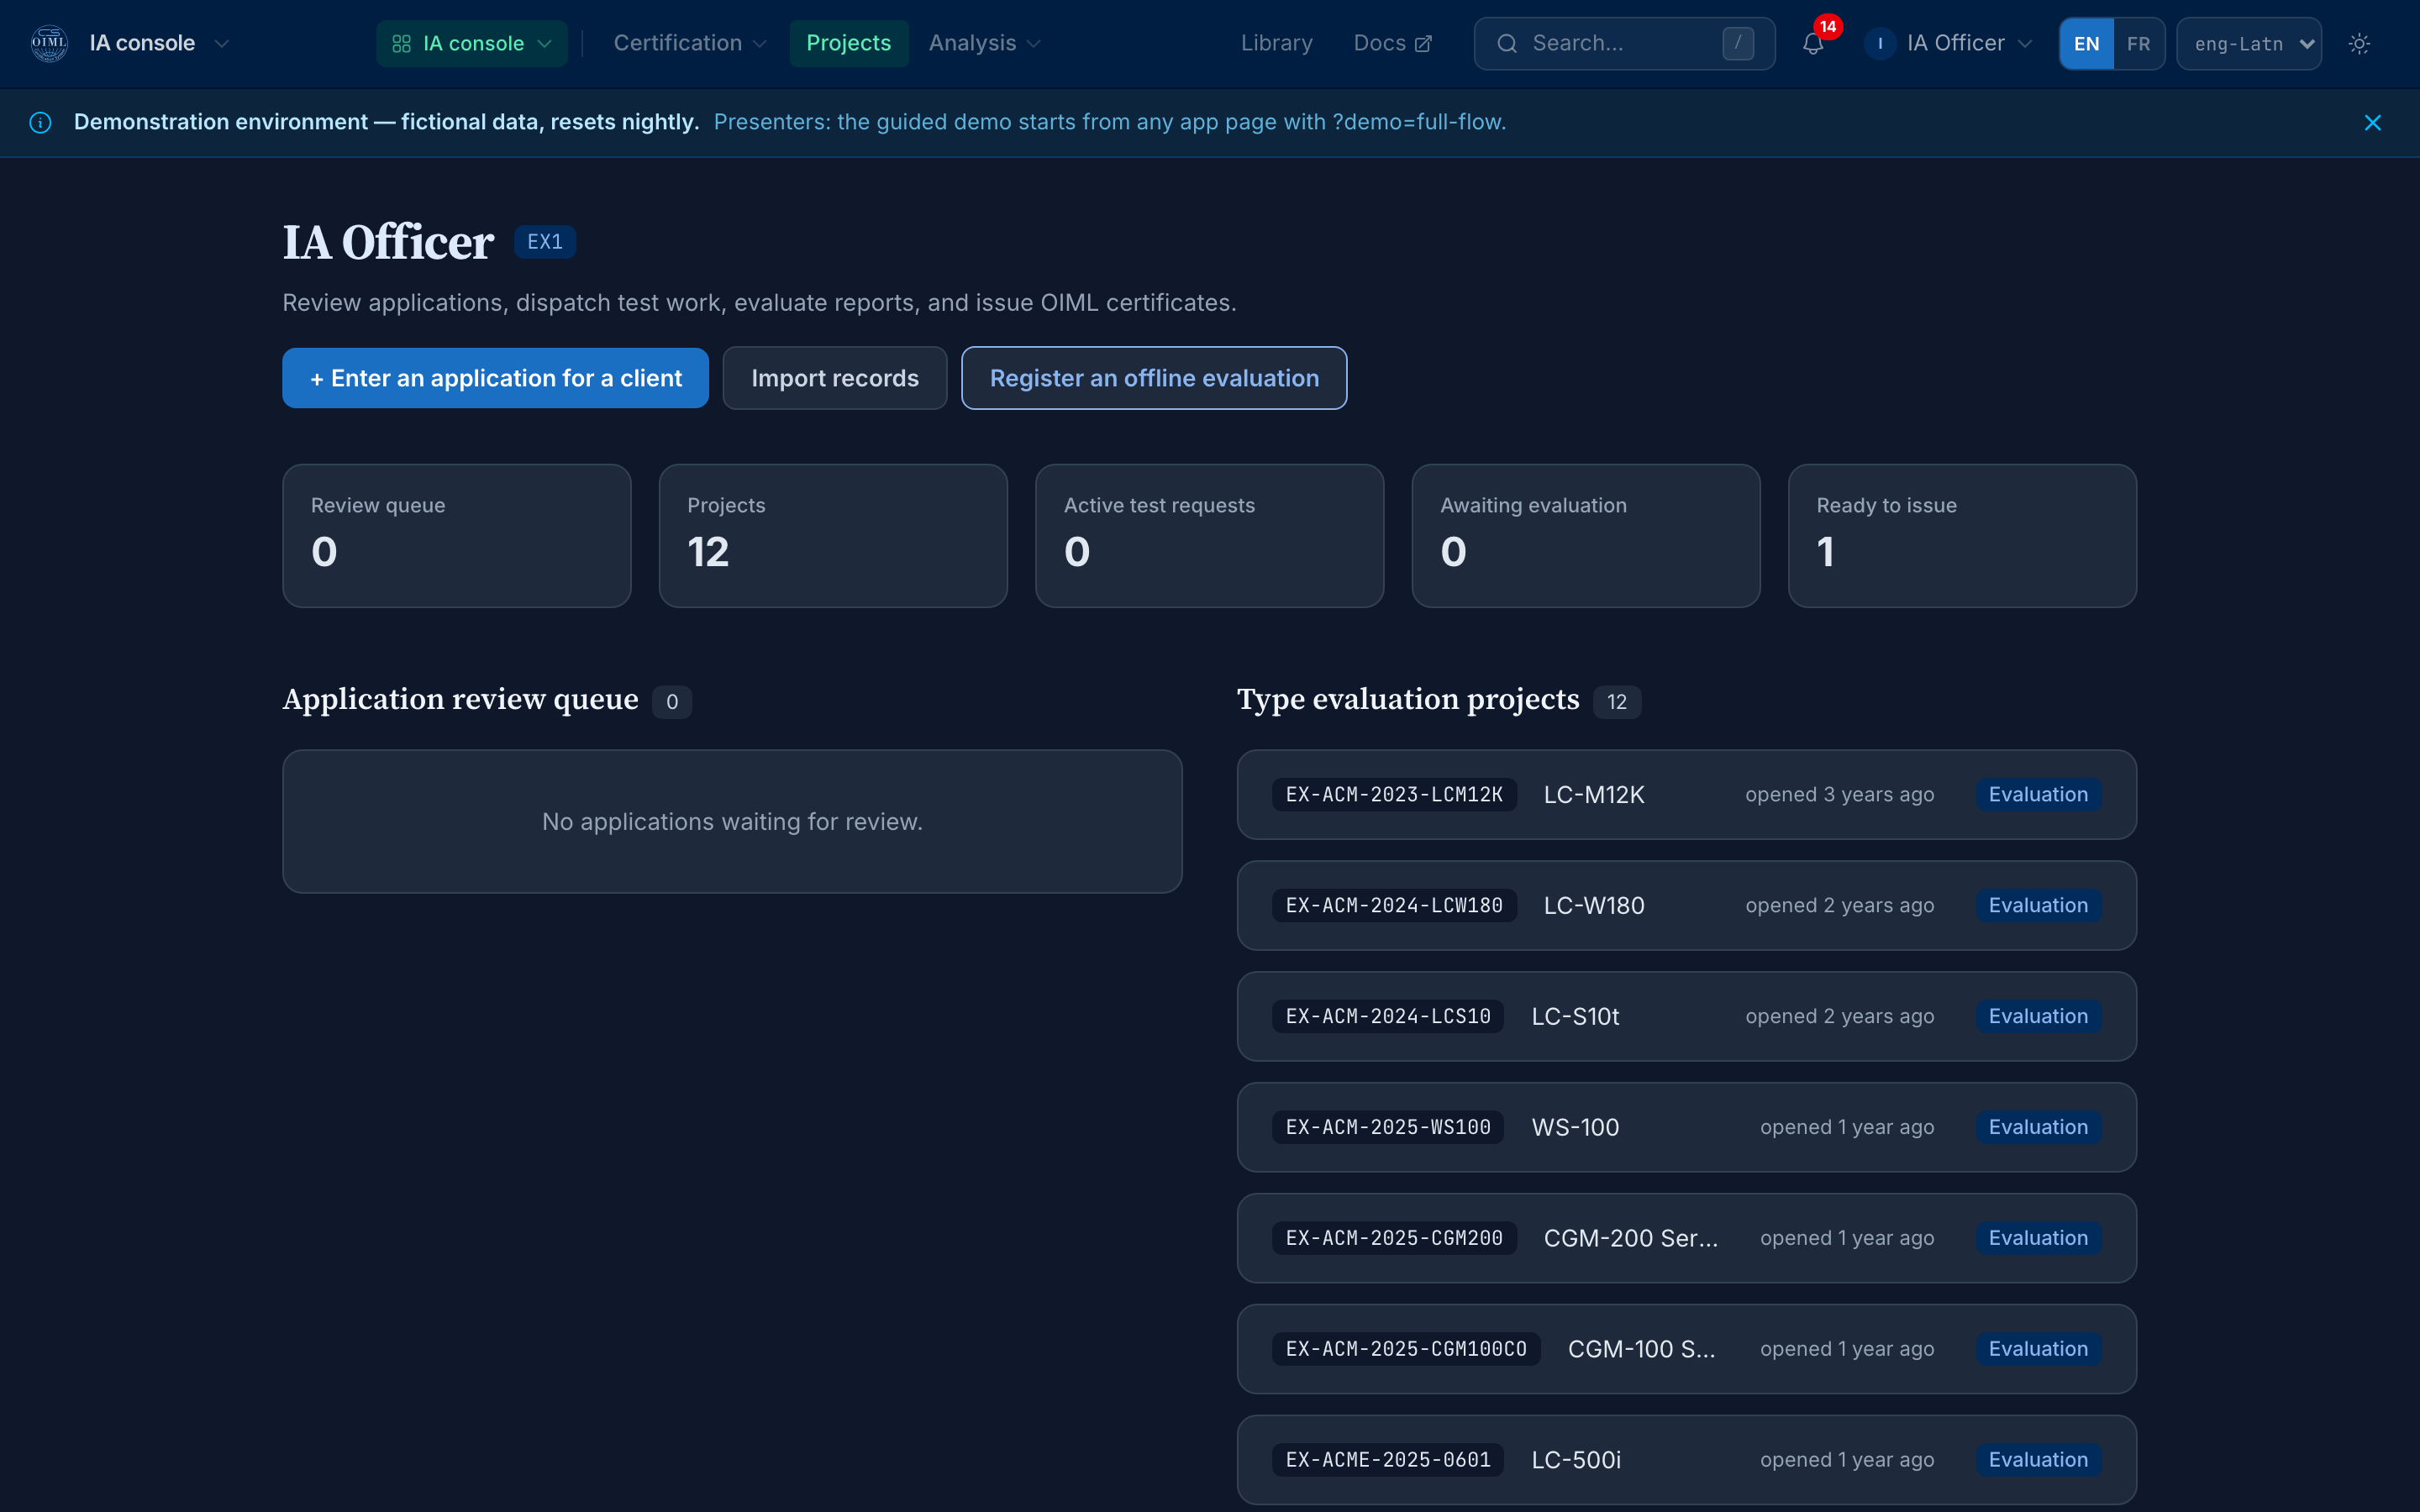The image size is (2420, 1512).
Task: Expand the IA Officer user menu
Action: click(1949, 44)
